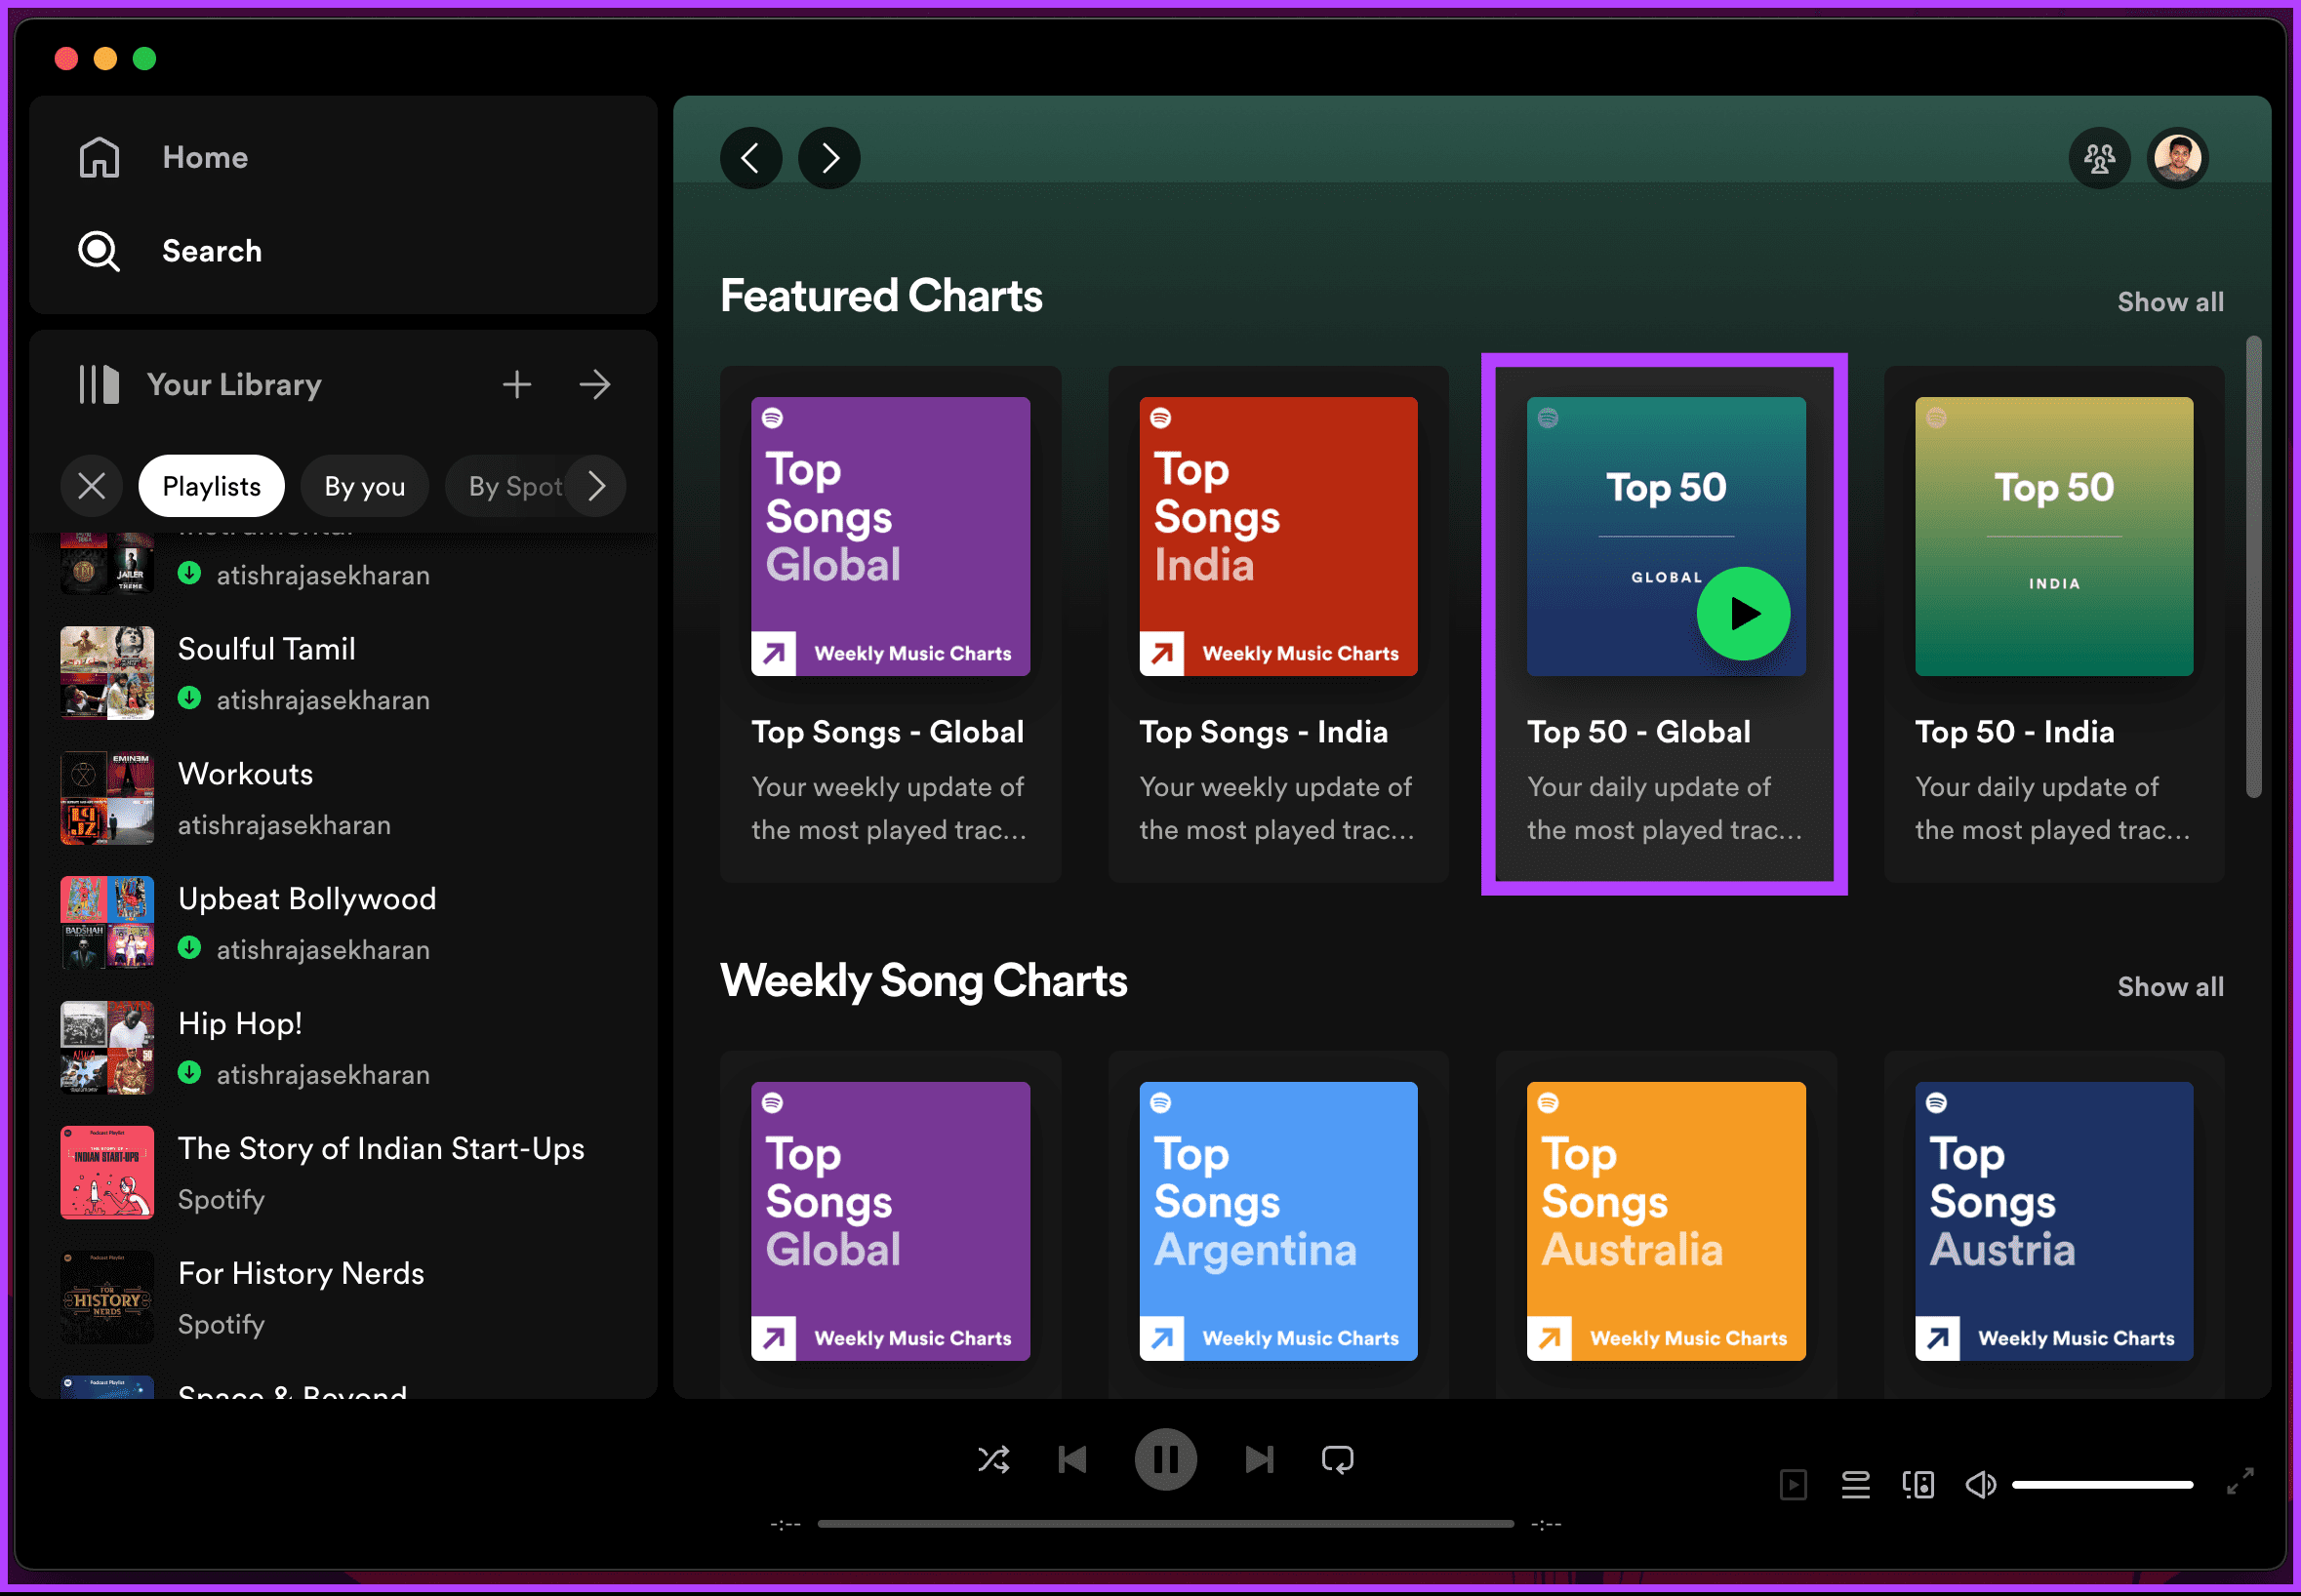The height and width of the screenshot is (1596, 2301).
Task: Open Top Songs Argentina weekly chart
Action: [x=1278, y=1222]
